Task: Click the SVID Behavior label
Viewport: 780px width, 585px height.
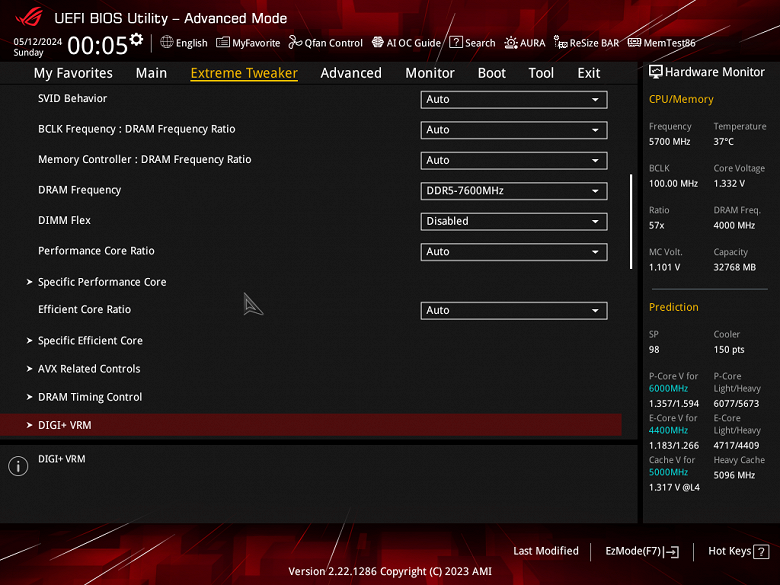Action: [73, 98]
